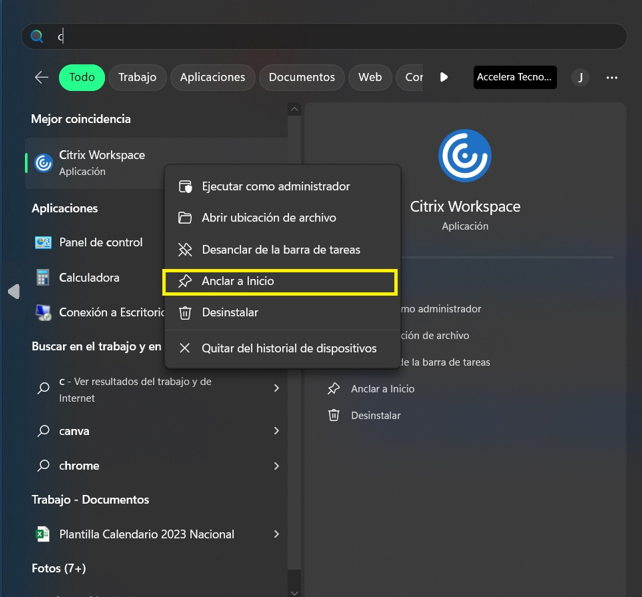This screenshot has width=642, height=597.
Task: Click the Conexión a Escritorio remote icon
Action: click(x=43, y=313)
